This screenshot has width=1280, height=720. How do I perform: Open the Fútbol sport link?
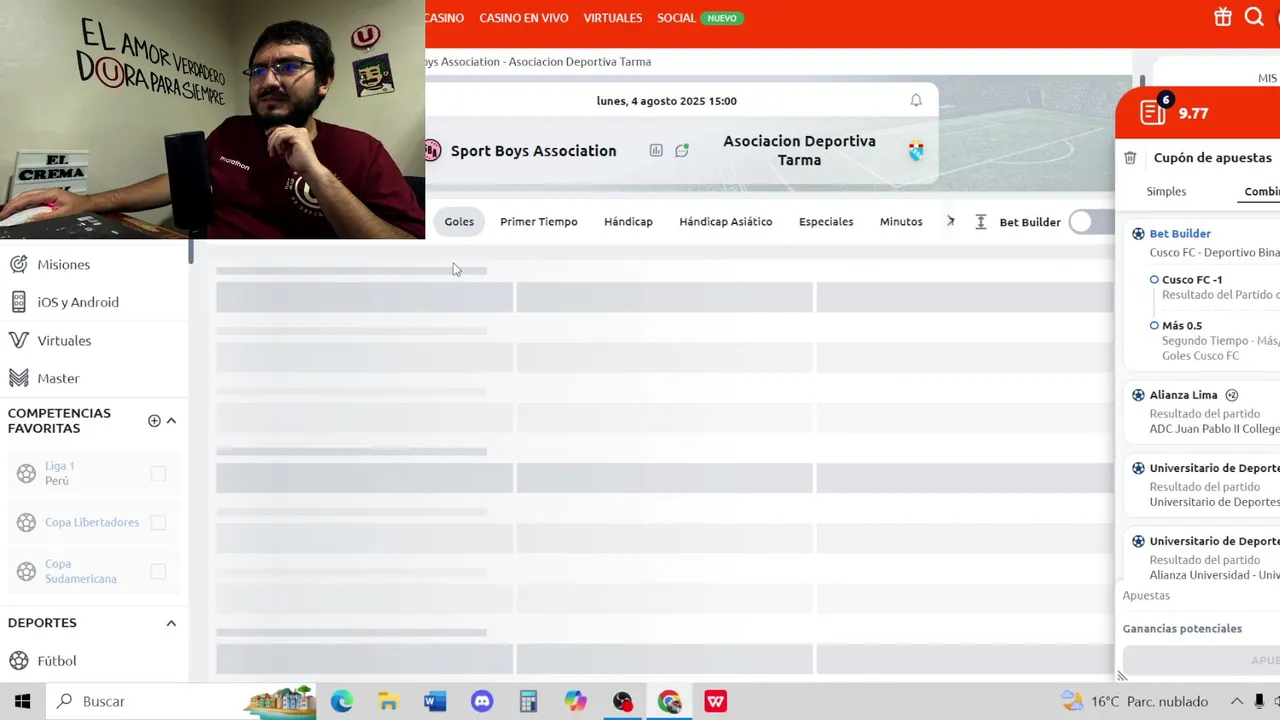point(57,661)
